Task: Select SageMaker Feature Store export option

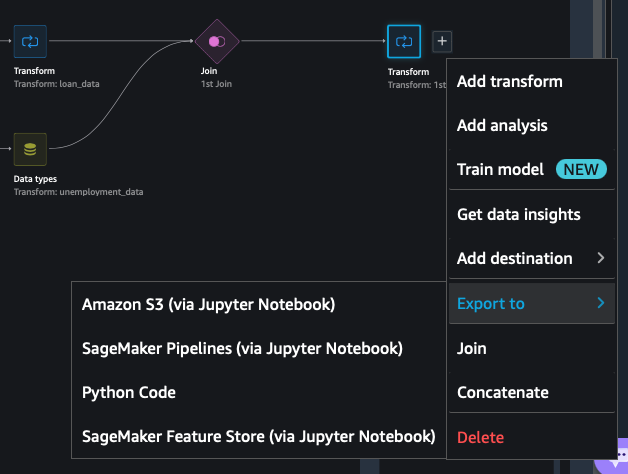Action: [258, 436]
